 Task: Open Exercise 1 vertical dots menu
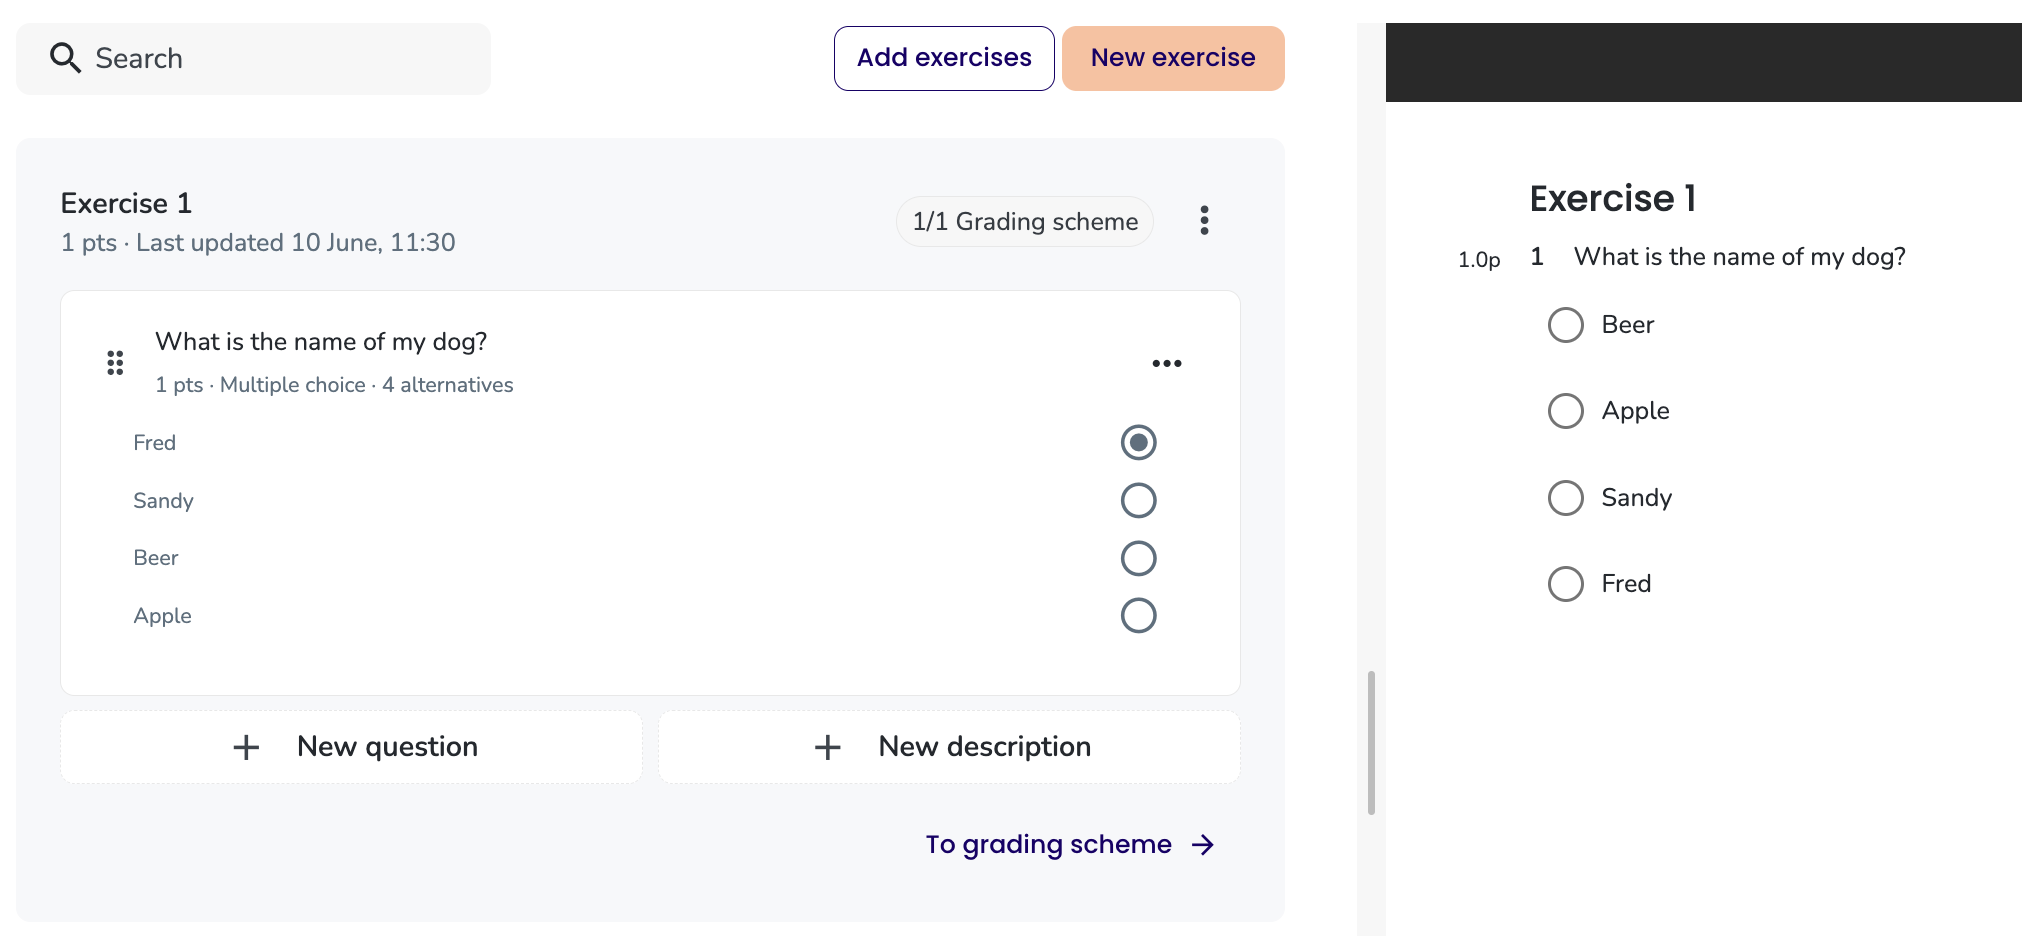click(1204, 220)
